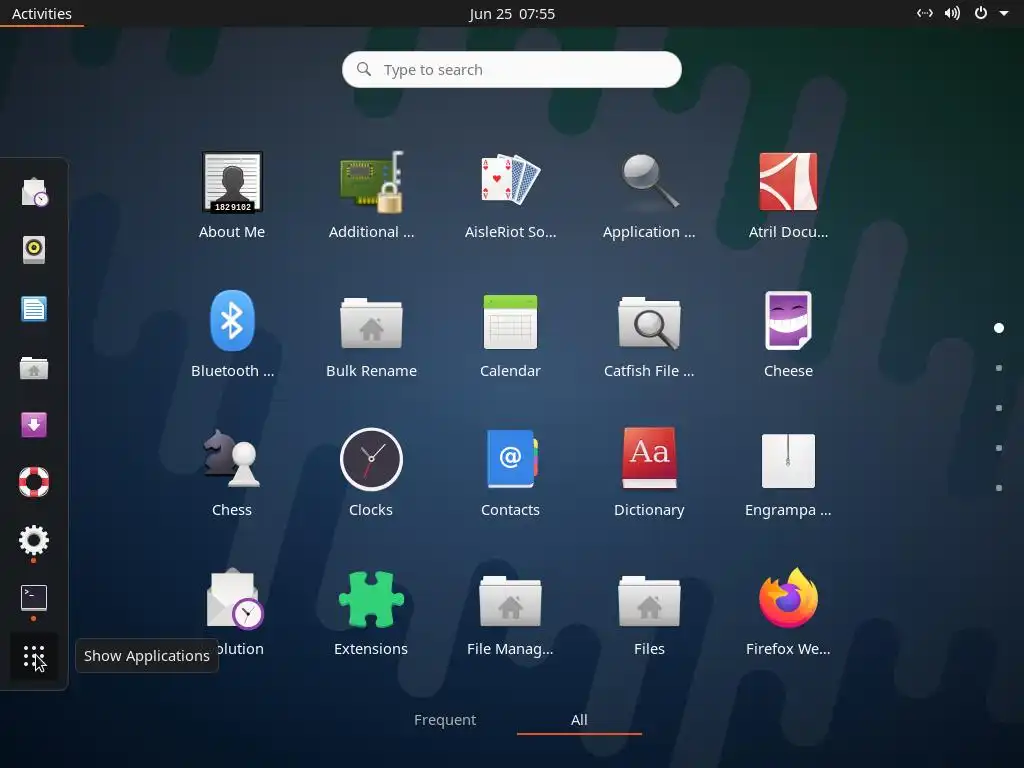Jump to fourth app page dot
The height and width of the screenshot is (768, 1024).
pyautogui.click(x=999, y=448)
